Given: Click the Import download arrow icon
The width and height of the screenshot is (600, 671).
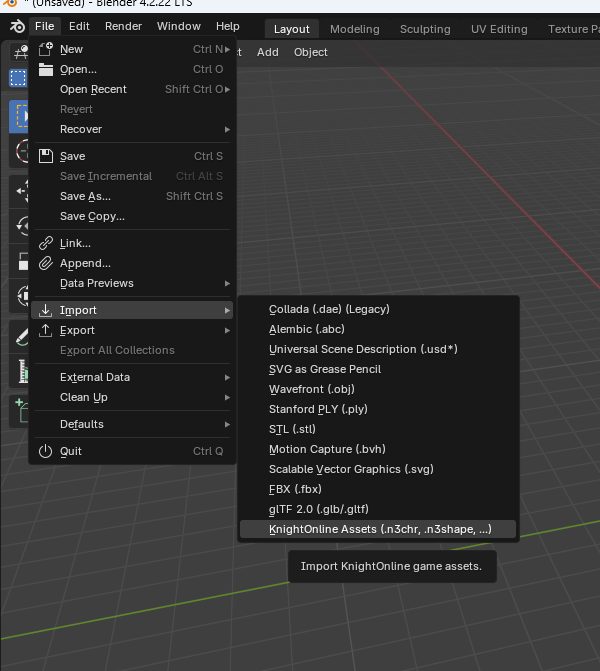Looking at the screenshot, I should click(x=46, y=310).
